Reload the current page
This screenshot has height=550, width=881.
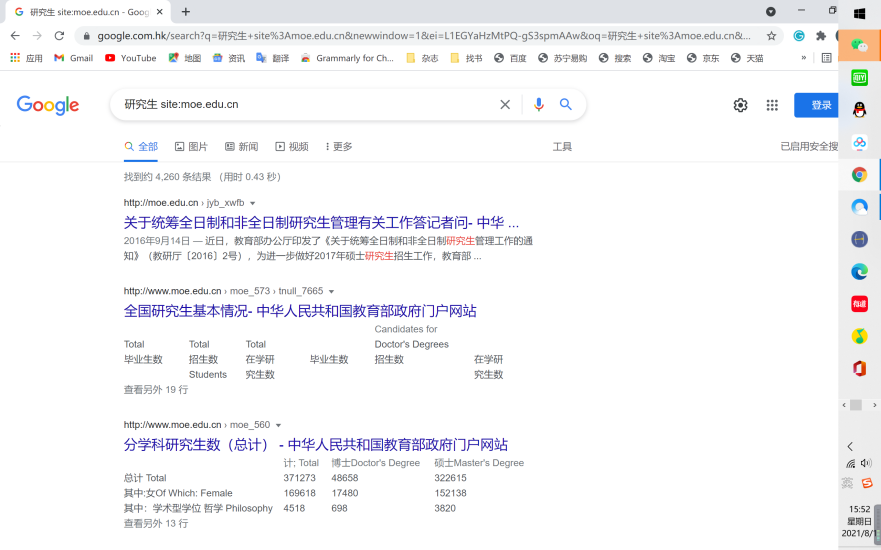point(59,36)
